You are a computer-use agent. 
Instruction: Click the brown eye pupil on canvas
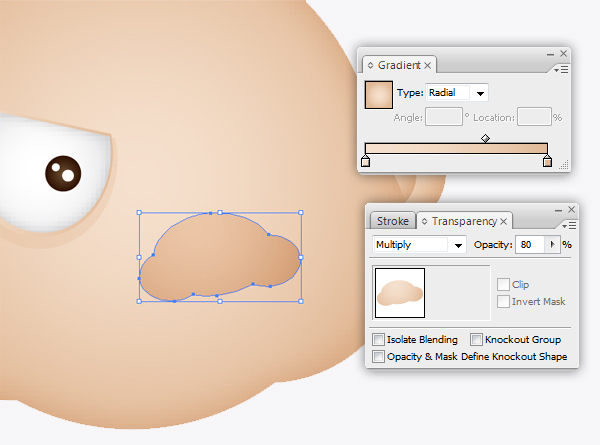pos(63,173)
